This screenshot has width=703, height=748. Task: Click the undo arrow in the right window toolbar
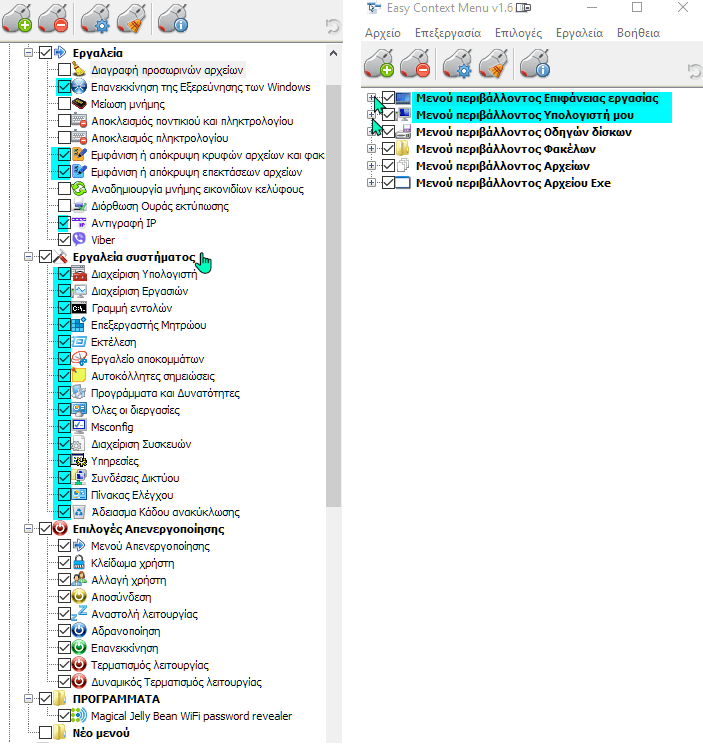tap(695, 72)
